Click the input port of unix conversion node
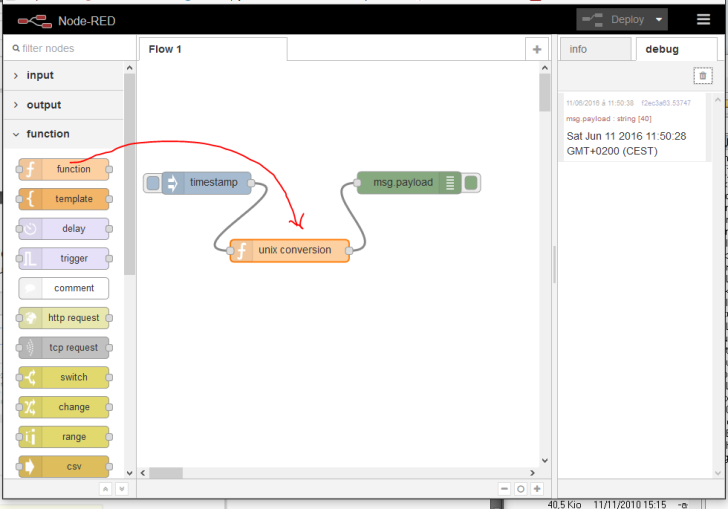 (x=230, y=251)
